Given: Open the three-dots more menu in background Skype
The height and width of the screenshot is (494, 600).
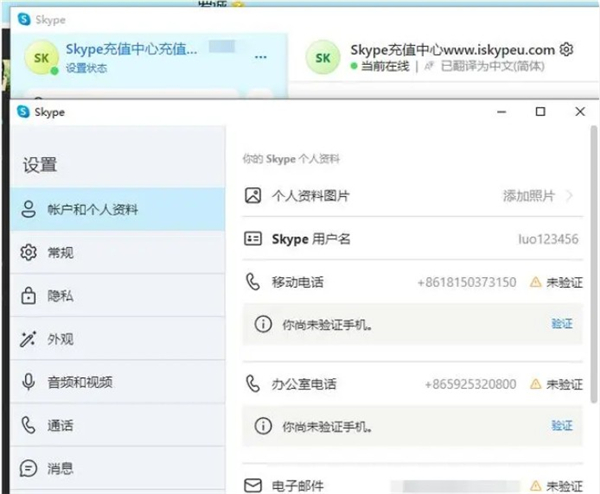Looking at the screenshot, I should pyautogui.click(x=261, y=57).
